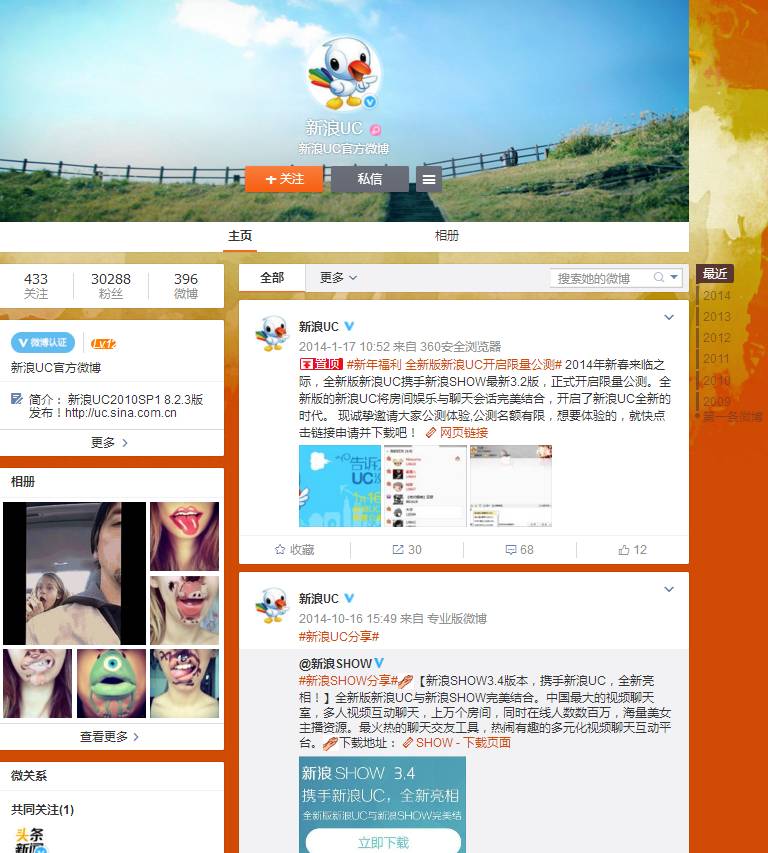Focus the 搜索她的微博 search field
The height and width of the screenshot is (853, 768).
click(x=601, y=278)
